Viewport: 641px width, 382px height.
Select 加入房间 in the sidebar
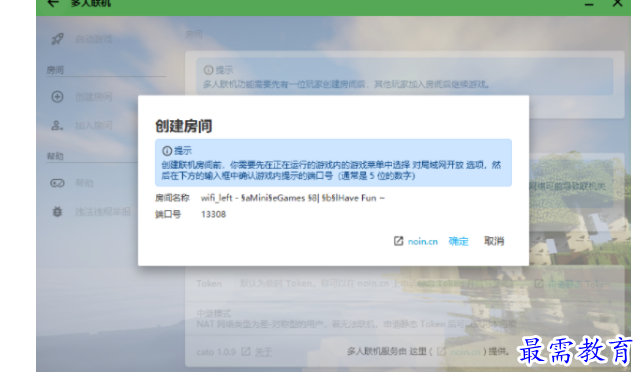(x=94, y=126)
